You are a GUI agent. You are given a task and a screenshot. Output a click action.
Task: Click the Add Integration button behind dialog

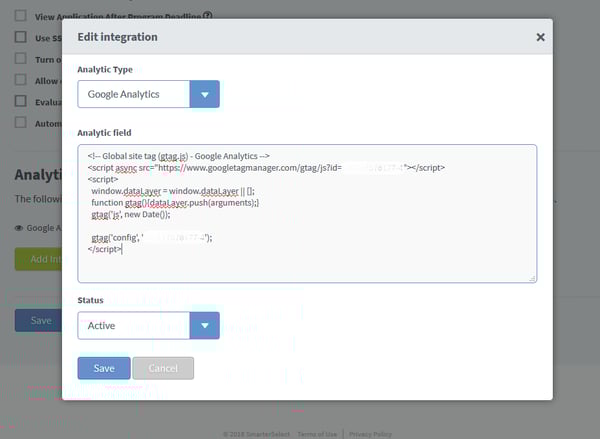point(38,259)
